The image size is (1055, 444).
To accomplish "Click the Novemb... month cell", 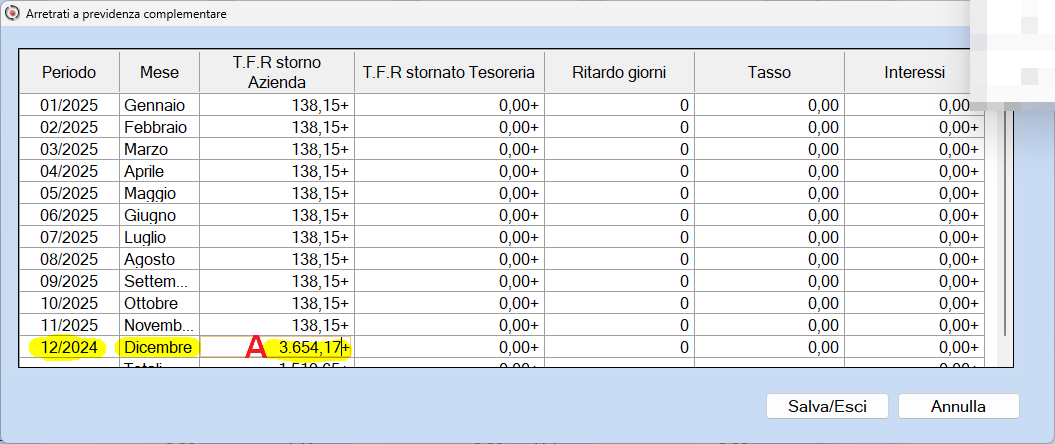I will (x=159, y=325).
